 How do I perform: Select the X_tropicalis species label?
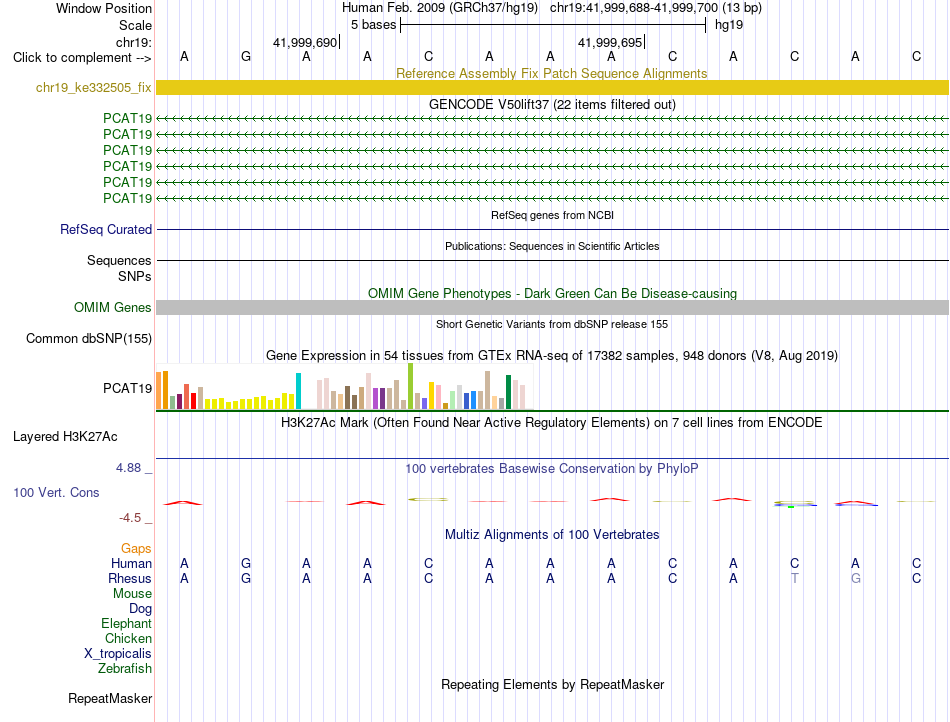tap(118, 654)
